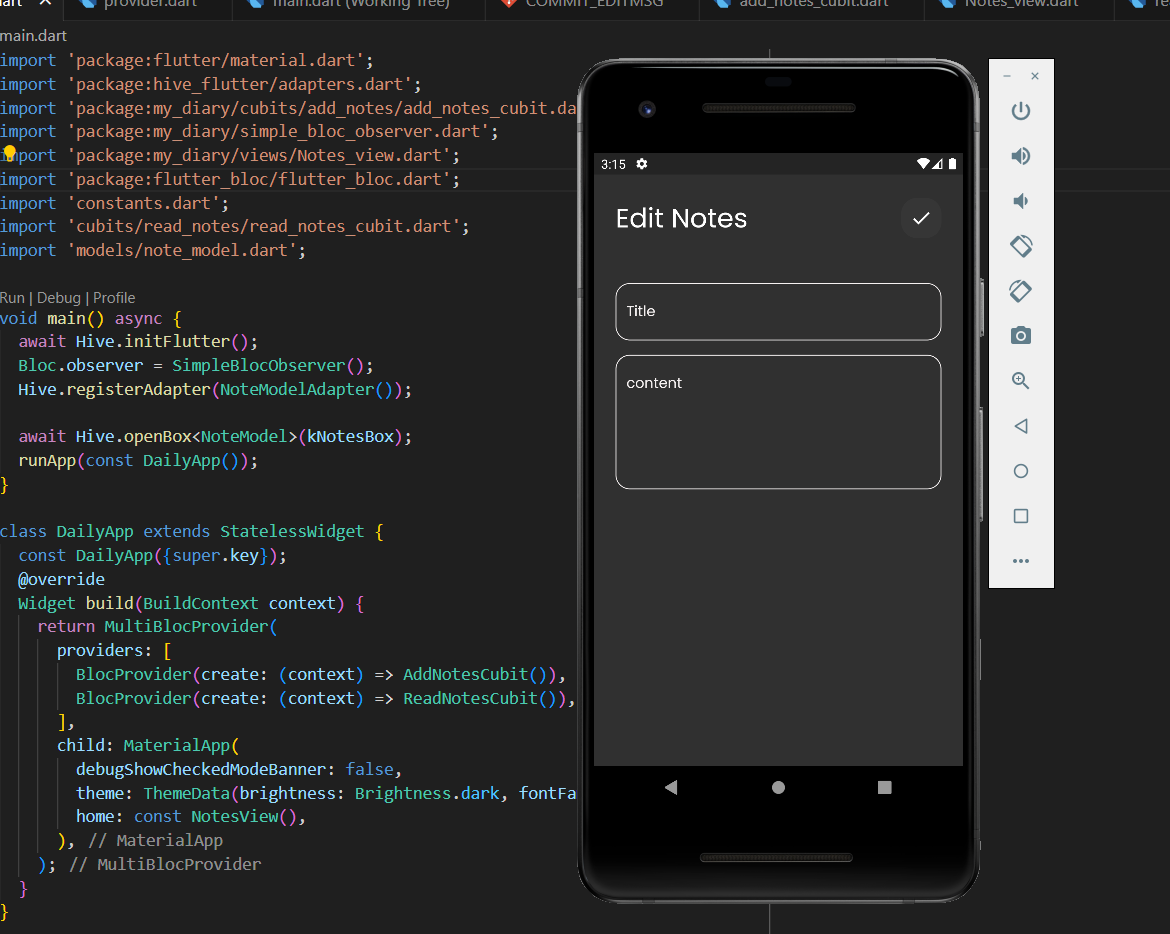
Task: Run the app via the Run code lens
Action: point(11,297)
